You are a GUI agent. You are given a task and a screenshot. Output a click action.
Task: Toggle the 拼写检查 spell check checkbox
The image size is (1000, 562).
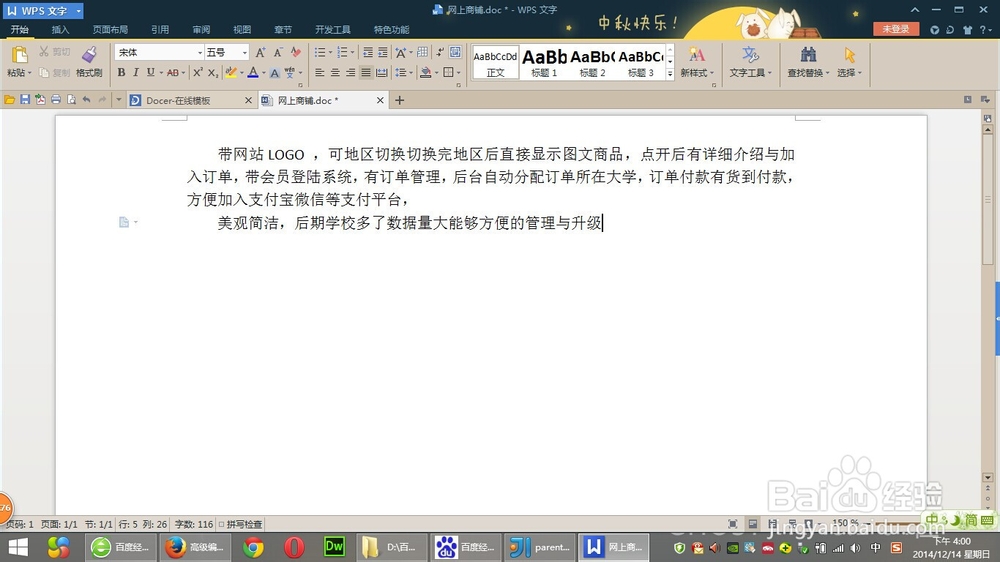221,524
